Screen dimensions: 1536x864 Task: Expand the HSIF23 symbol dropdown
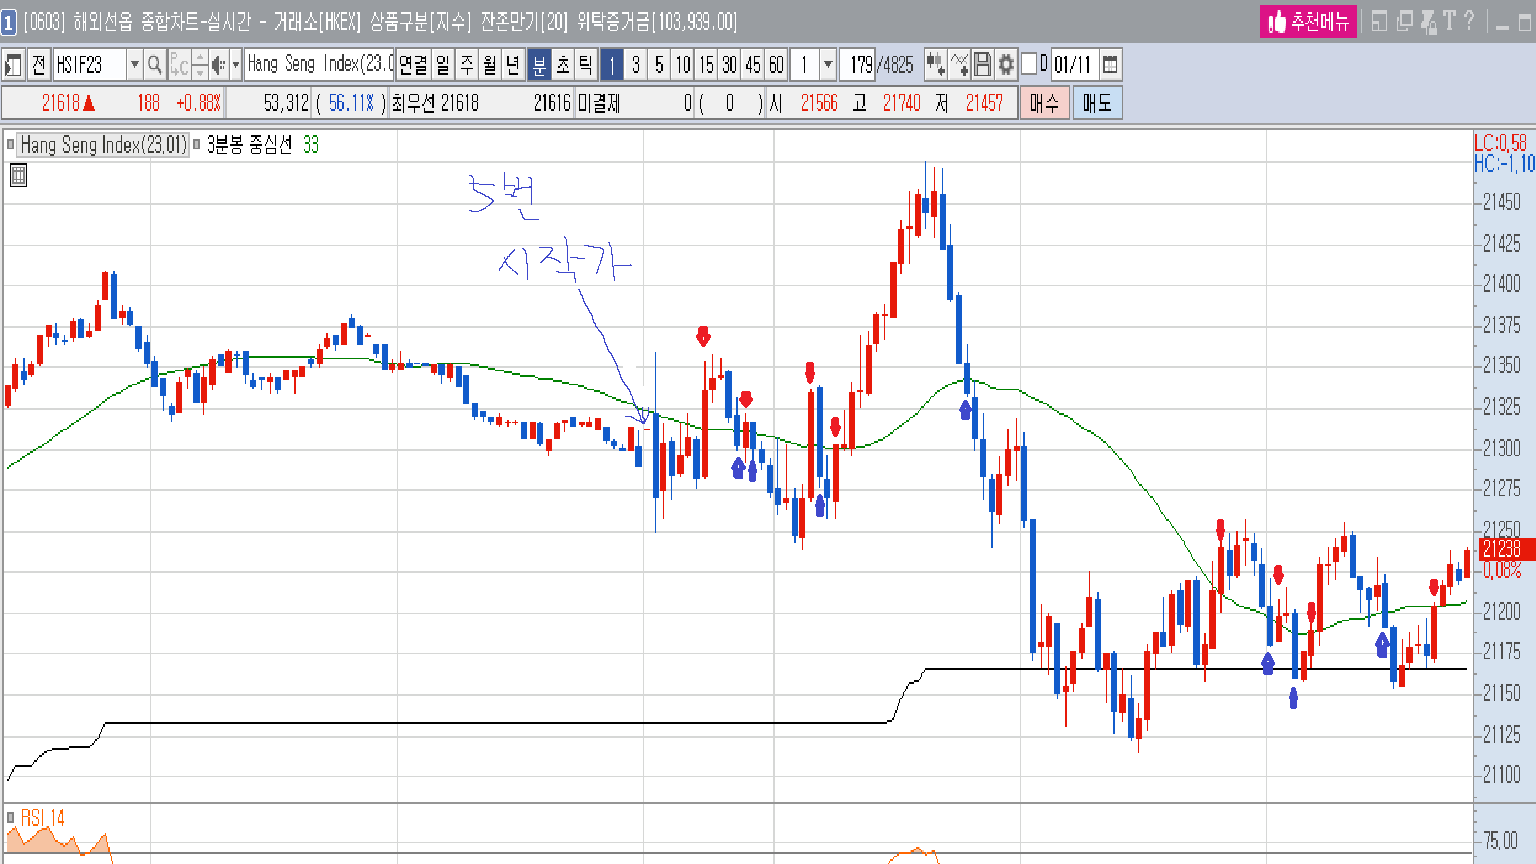click(x=134, y=65)
